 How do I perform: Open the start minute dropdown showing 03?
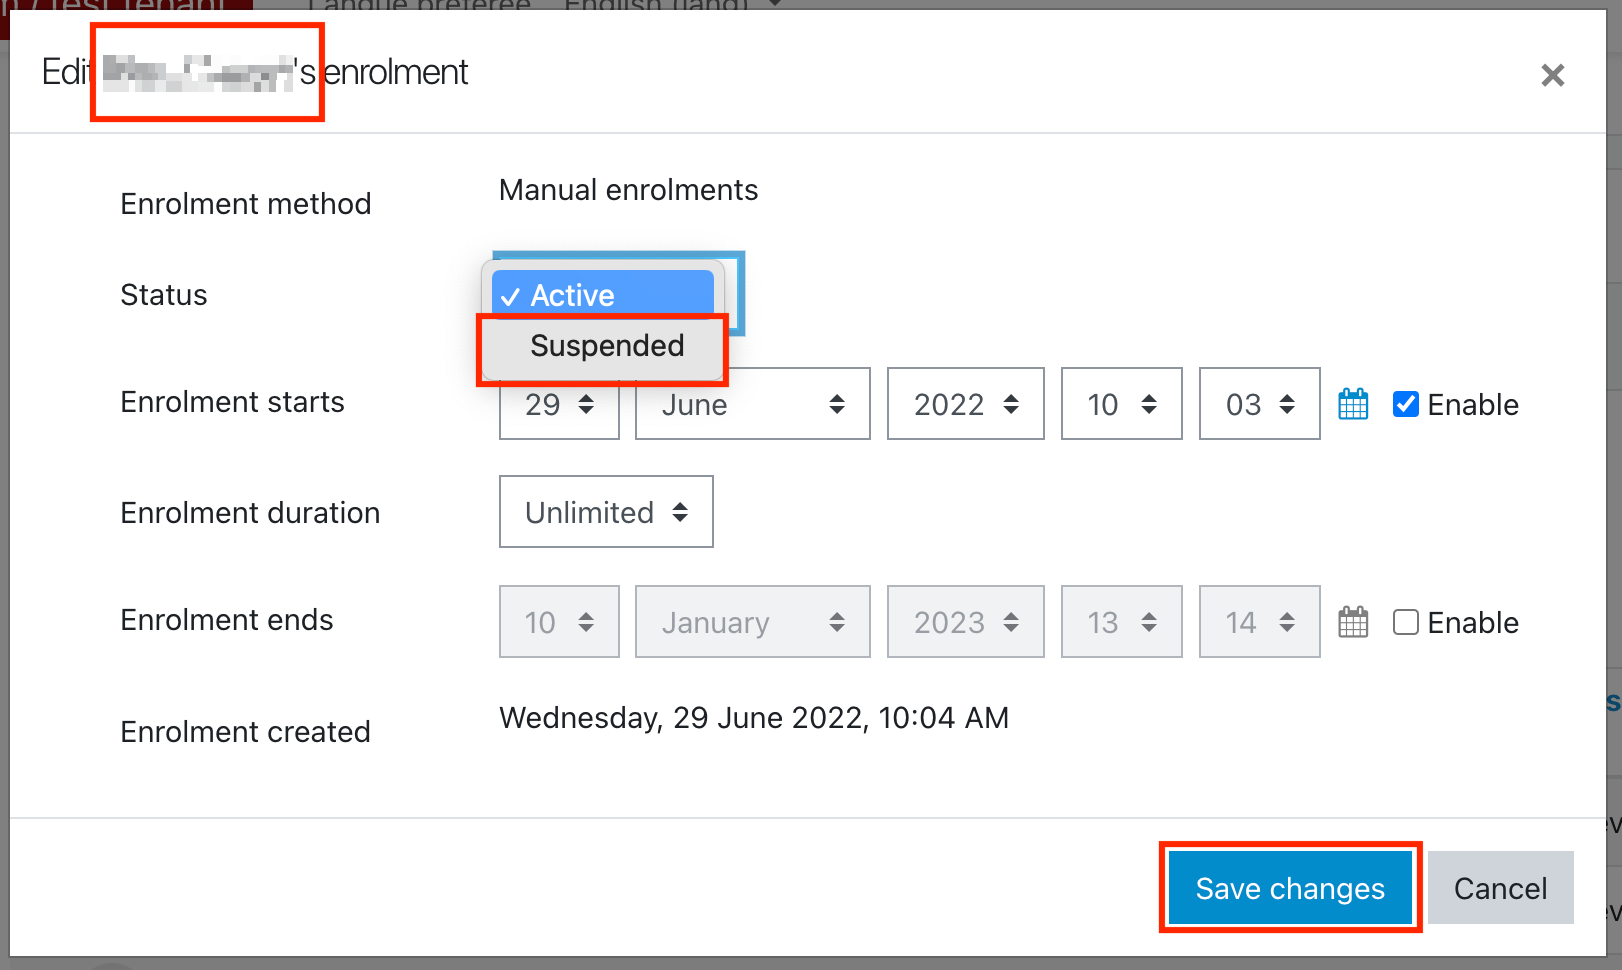click(x=1259, y=404)
